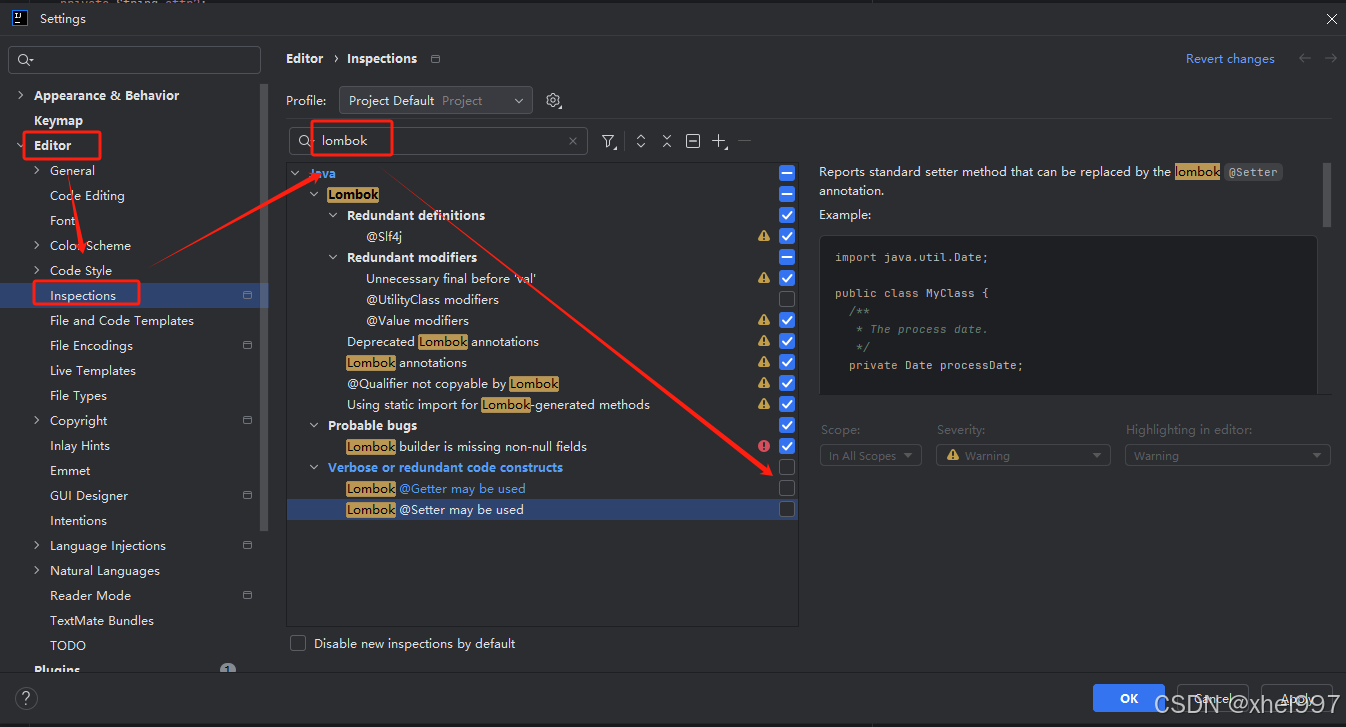The width and height of the screenshot is (1346, 727).
Task: Click warning icon for @Value modifiers
Action: coord(764,321)
